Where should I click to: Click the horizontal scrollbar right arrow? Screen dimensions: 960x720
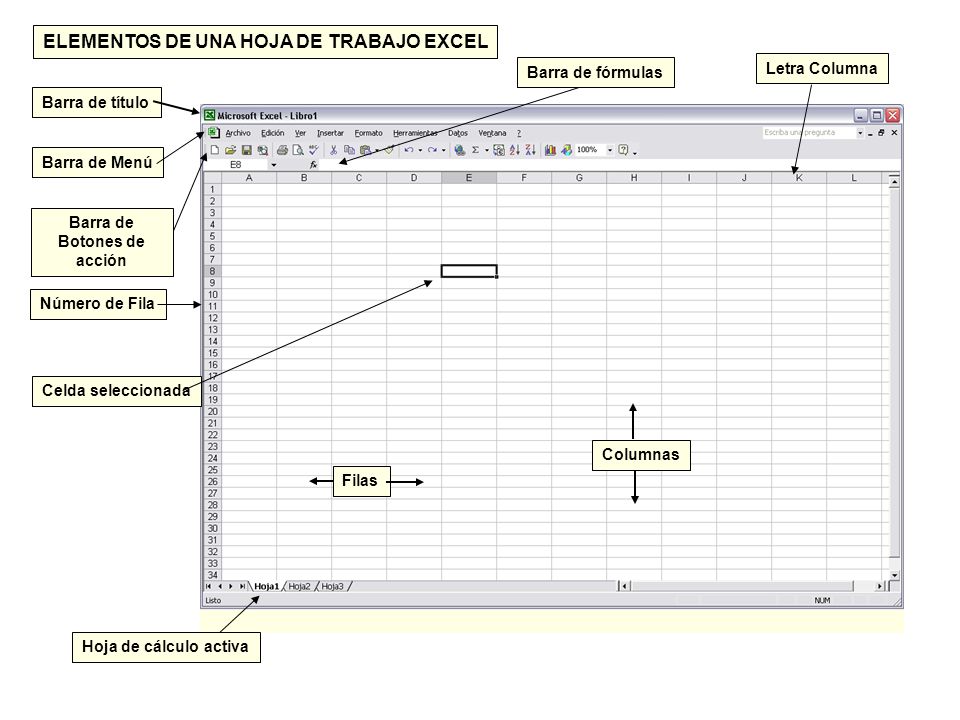click(880, 587)
